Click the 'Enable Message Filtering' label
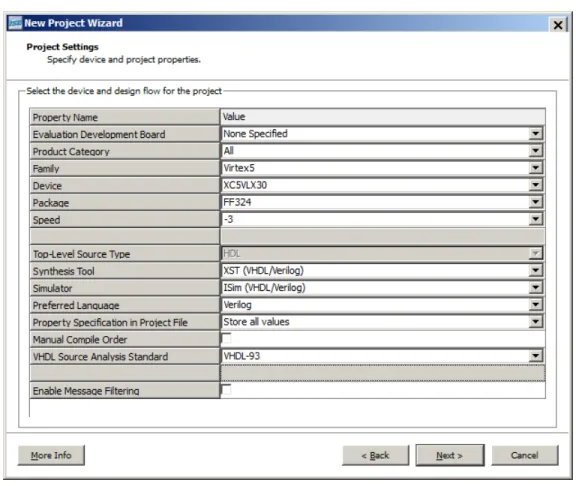This screenshot has width=576, height=486. [x=86, y=391]
